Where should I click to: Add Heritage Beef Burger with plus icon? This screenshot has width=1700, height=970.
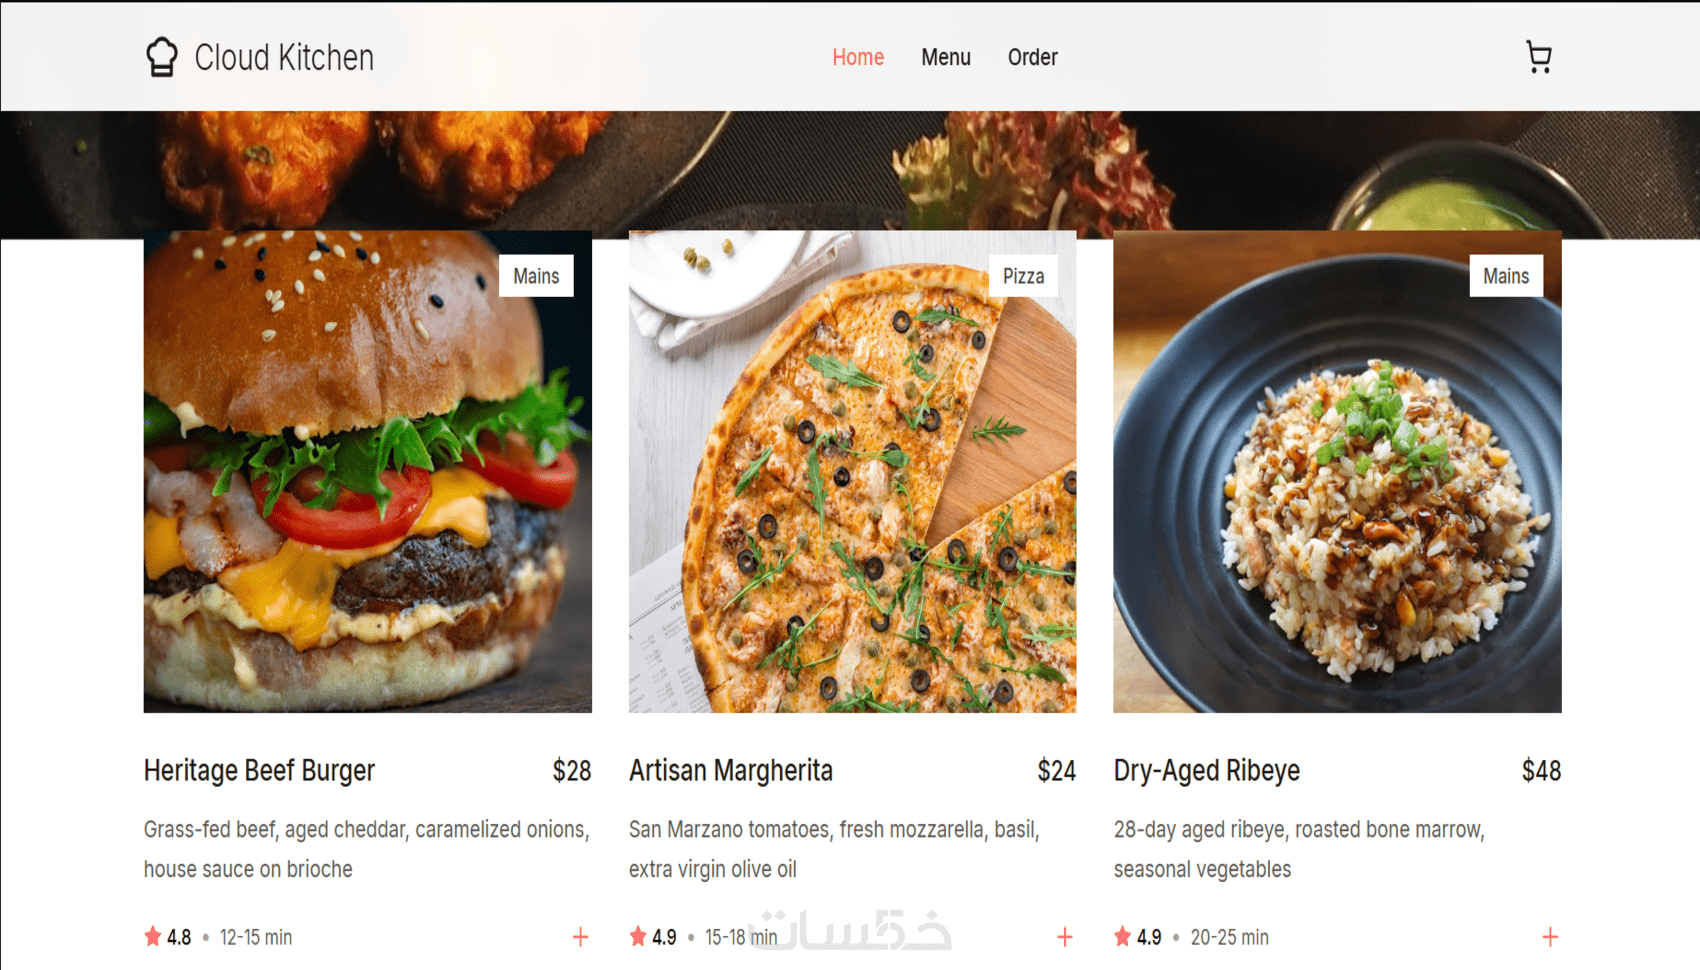(x=580, y=937)
